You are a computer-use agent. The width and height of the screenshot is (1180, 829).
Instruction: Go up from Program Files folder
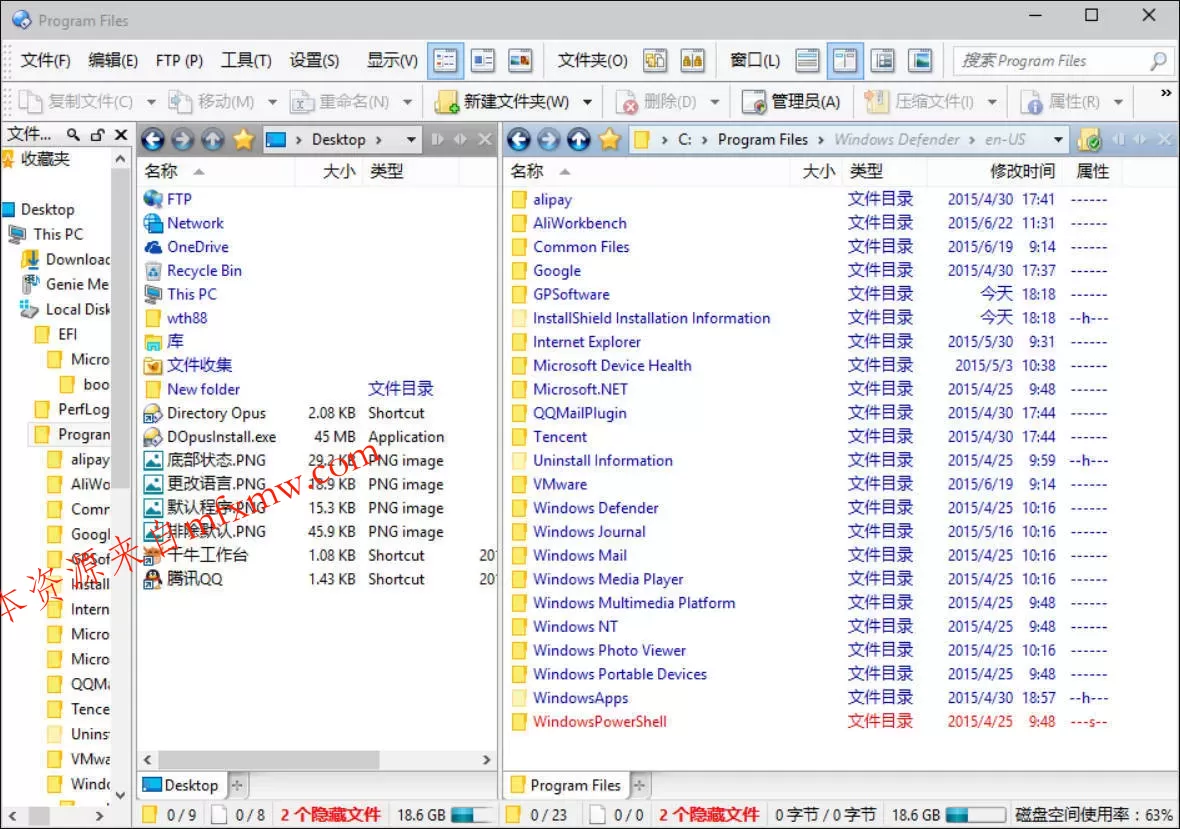click(x=579, y=139)
